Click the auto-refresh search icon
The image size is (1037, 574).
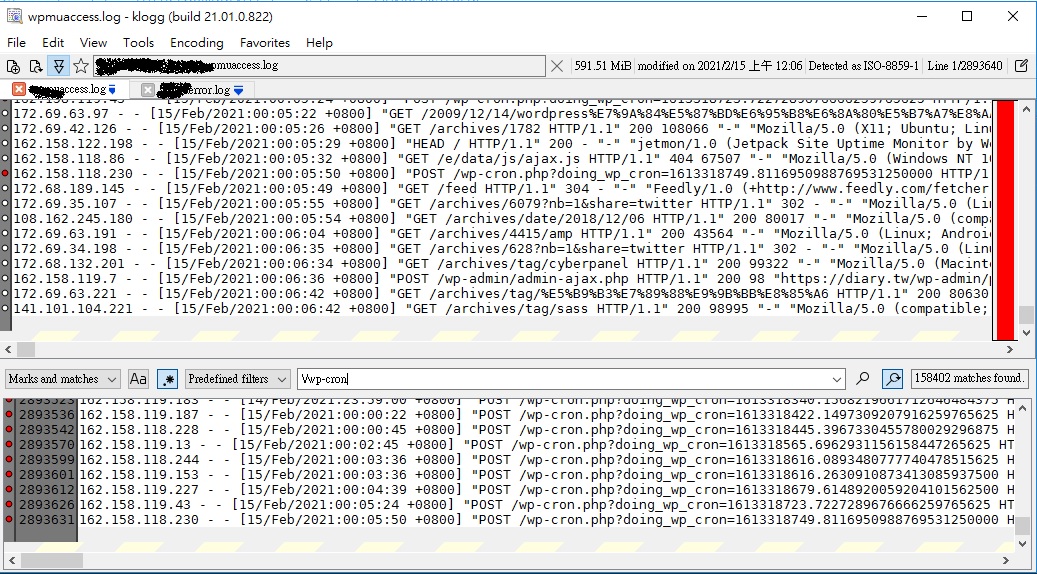pos(892,379)
